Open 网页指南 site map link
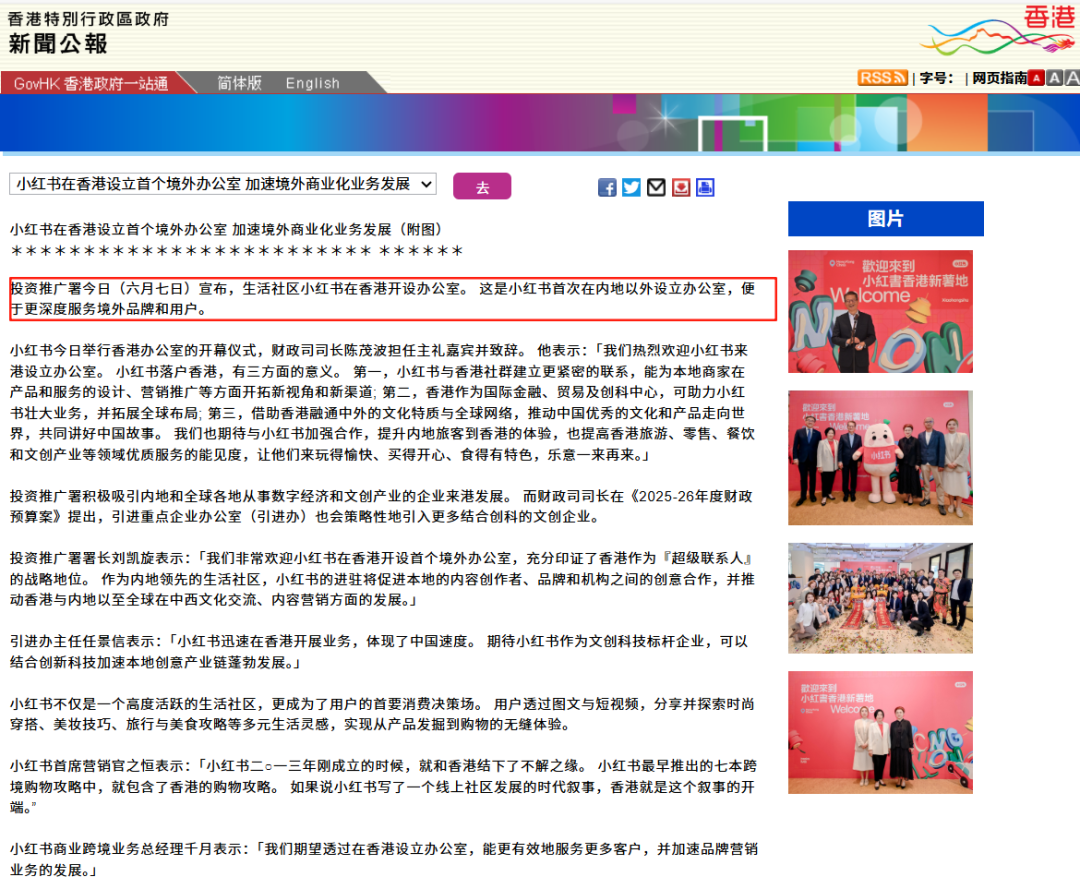The width and height of the screenshot is (1080, 889). pos(999,79)
